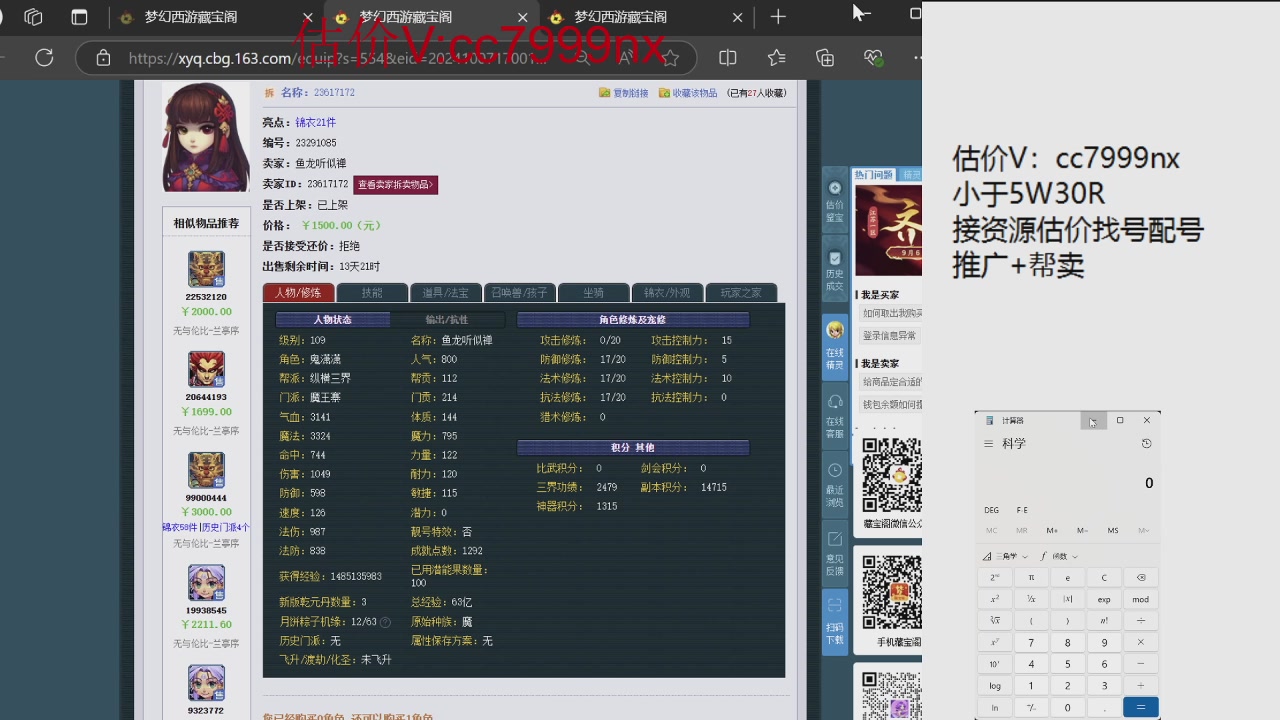
Task: Click the calculator multiply key
Action: (1141, 642)
